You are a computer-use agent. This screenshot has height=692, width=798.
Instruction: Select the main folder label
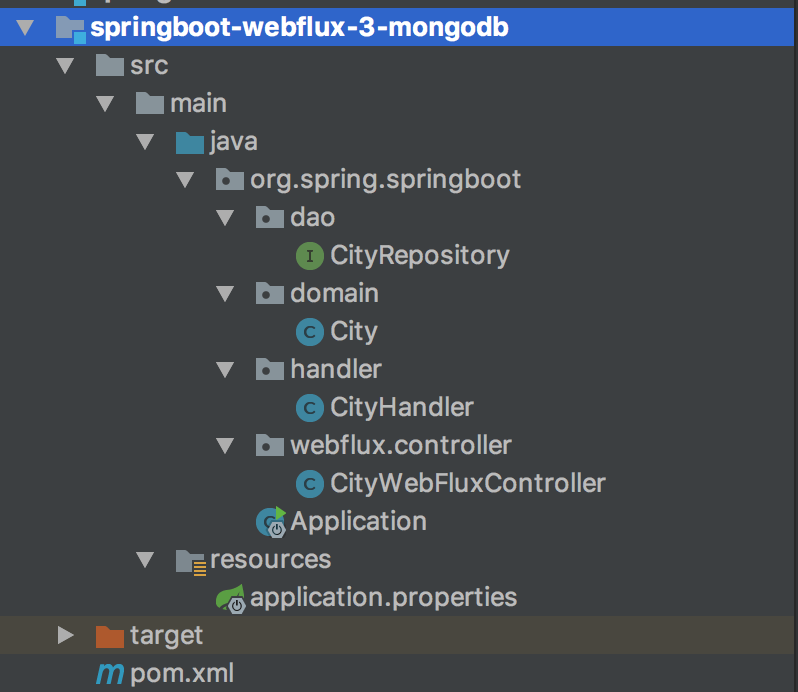click(x=198, y=104)
